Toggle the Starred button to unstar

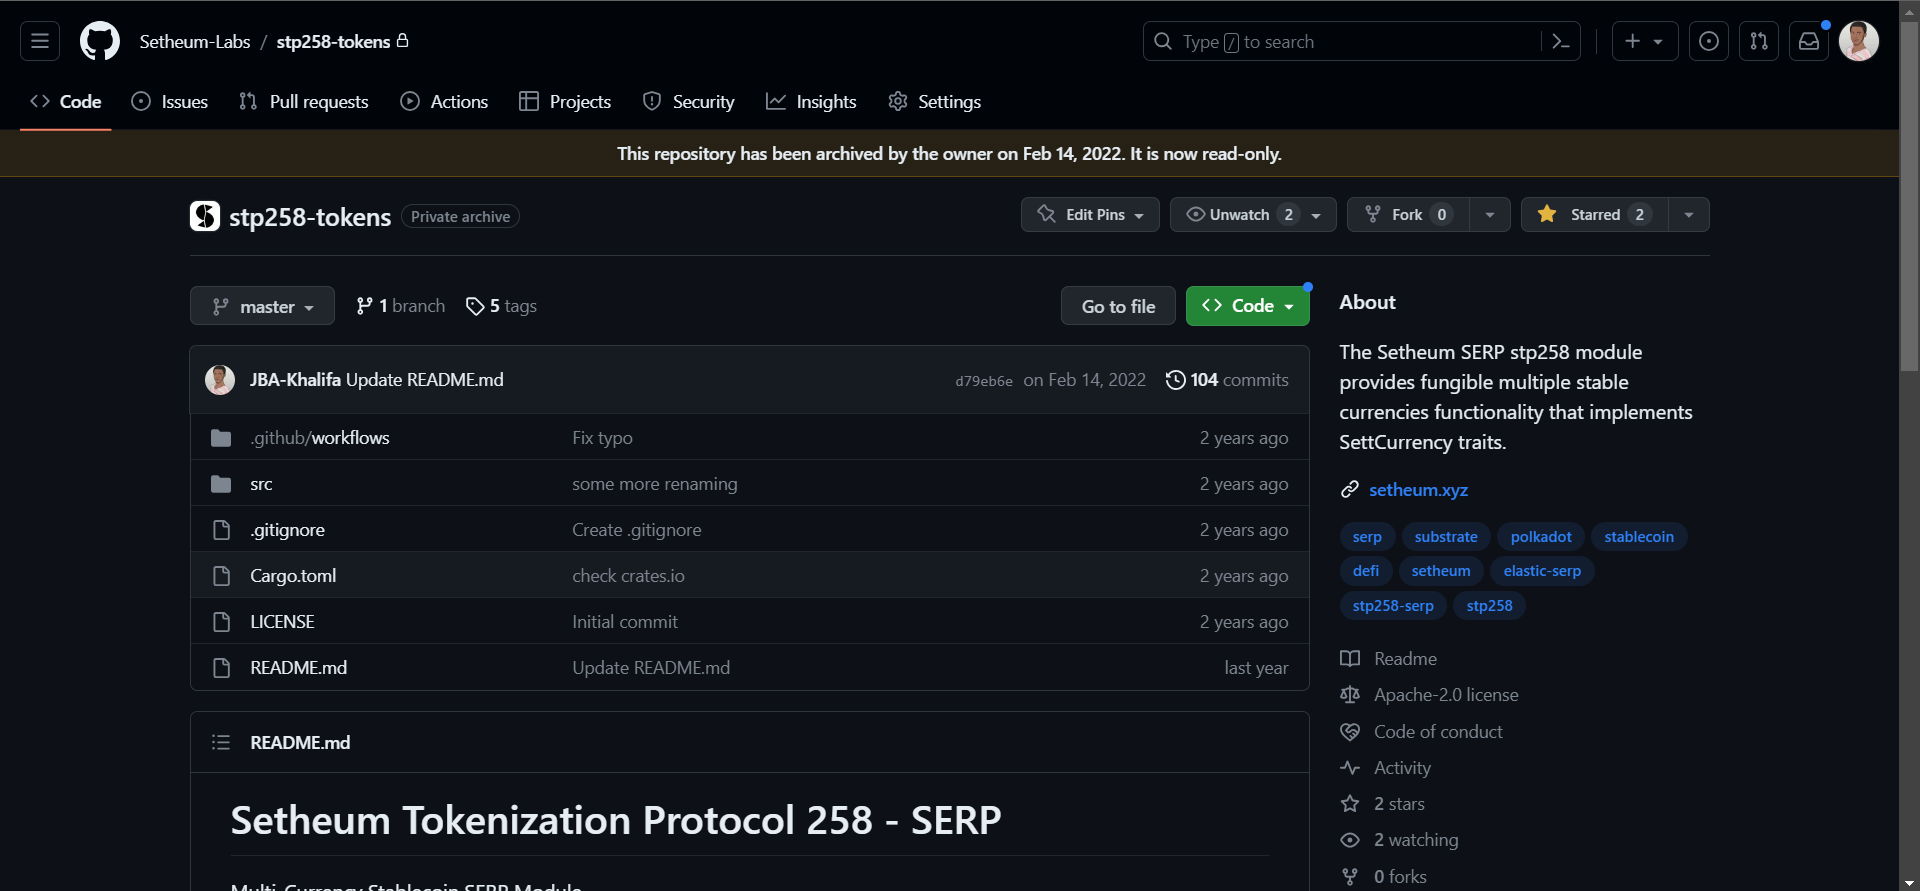(x=1595, y=214)
